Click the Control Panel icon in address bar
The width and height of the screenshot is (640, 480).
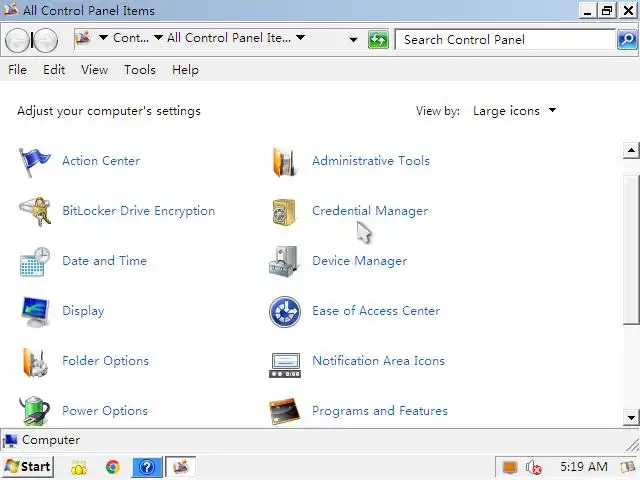click(83, 38)
